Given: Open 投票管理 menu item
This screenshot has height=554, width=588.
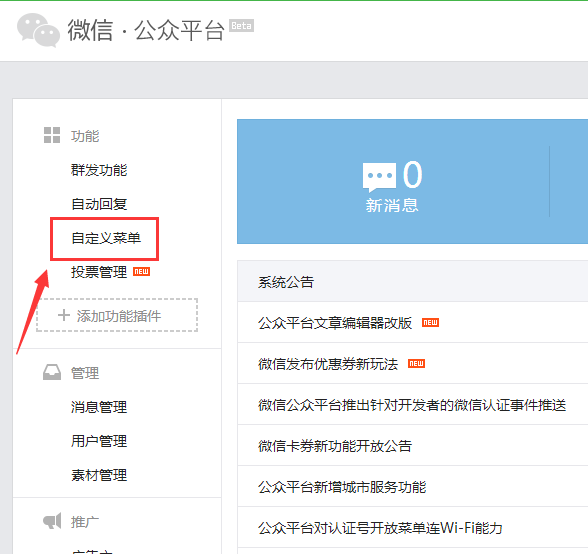Looking at the screenshot, I should point(99,272).
